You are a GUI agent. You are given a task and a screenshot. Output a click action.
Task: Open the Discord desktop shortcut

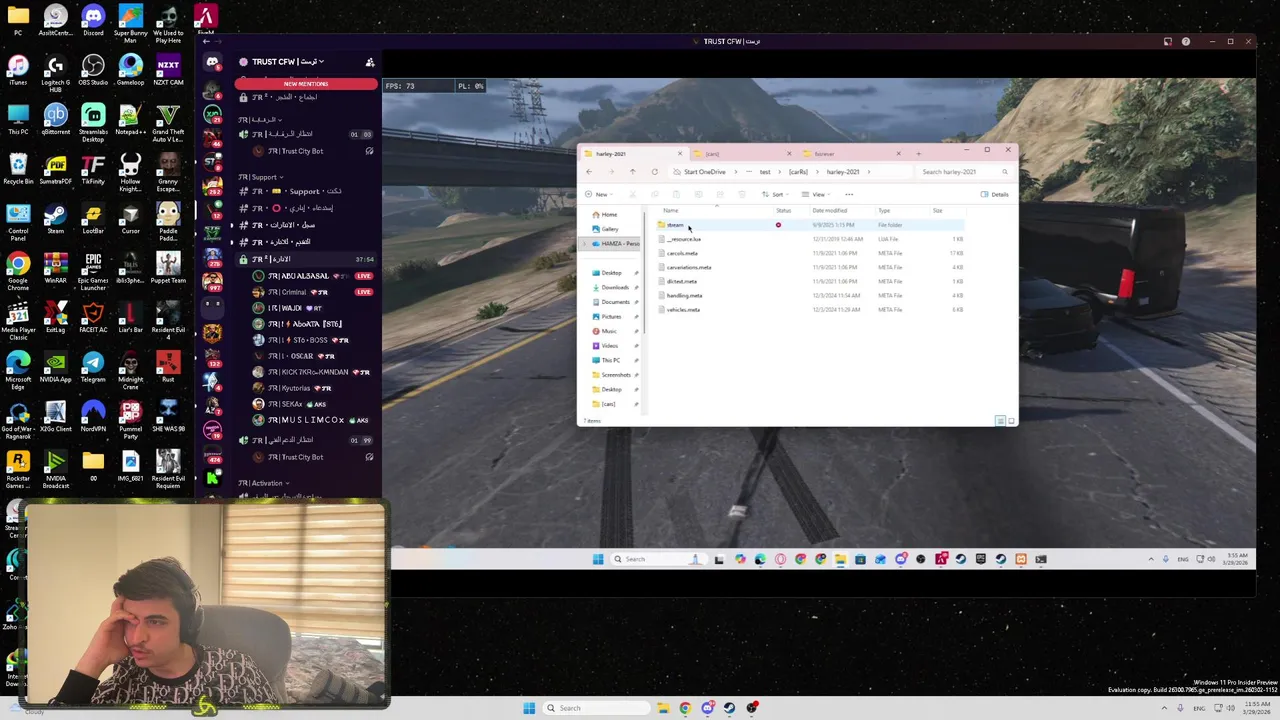tap(93, 20)
